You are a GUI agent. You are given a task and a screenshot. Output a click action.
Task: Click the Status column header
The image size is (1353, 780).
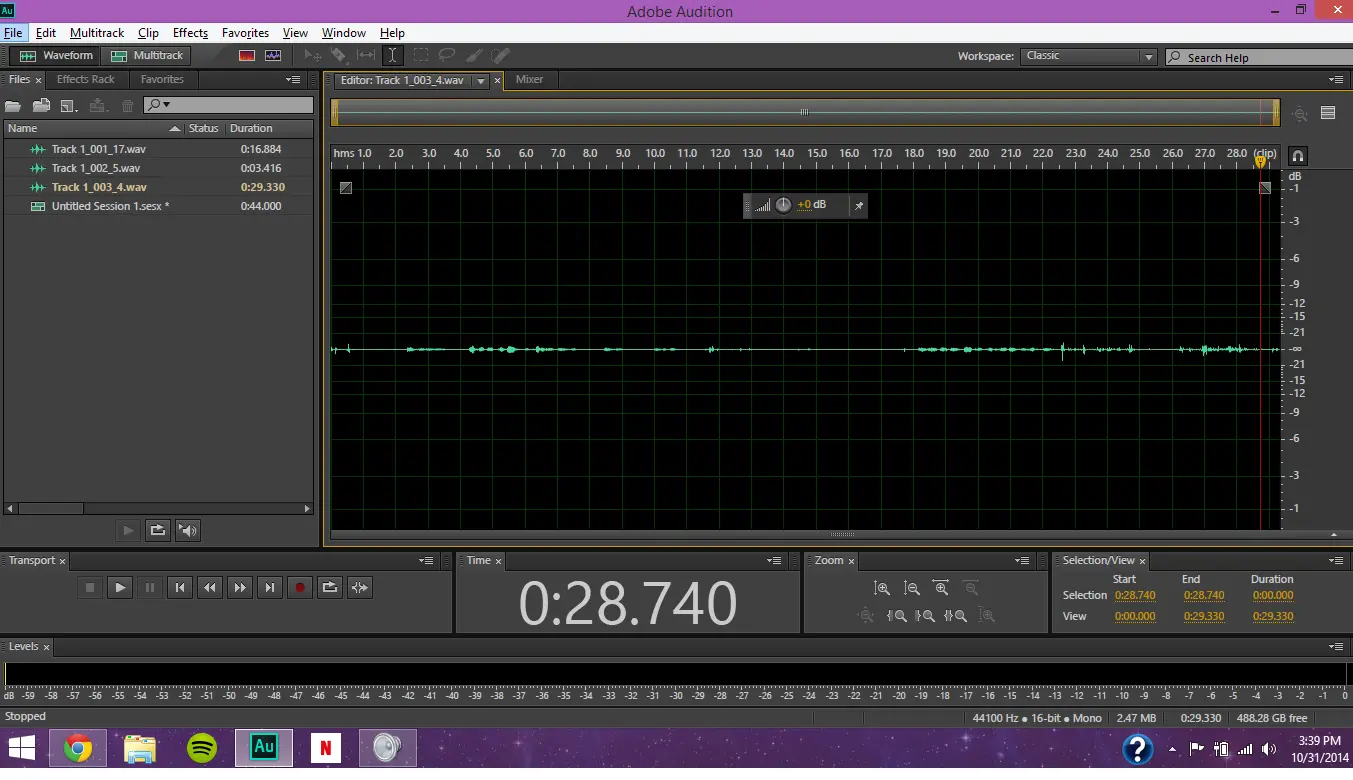(204, 128)
